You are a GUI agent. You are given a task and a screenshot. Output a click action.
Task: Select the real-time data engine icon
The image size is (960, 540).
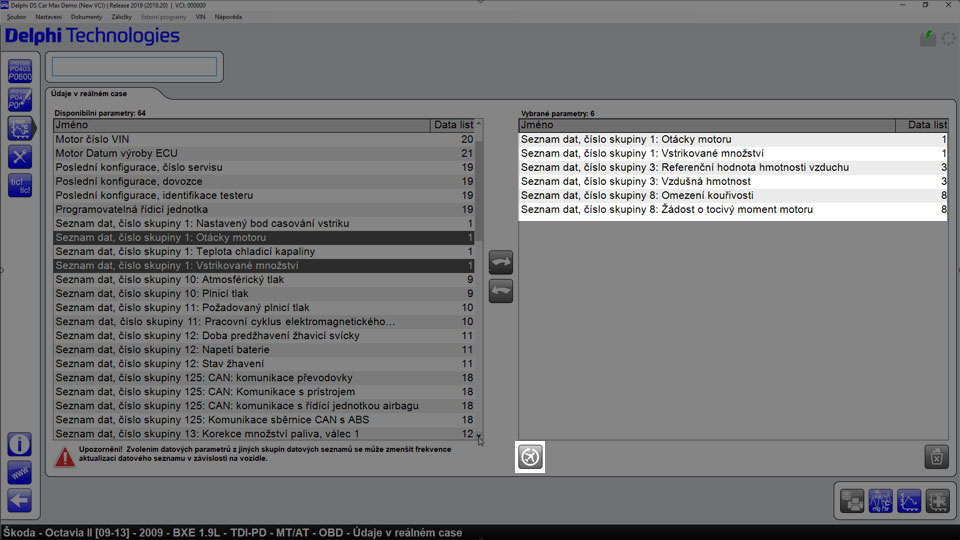click(20, 128)
